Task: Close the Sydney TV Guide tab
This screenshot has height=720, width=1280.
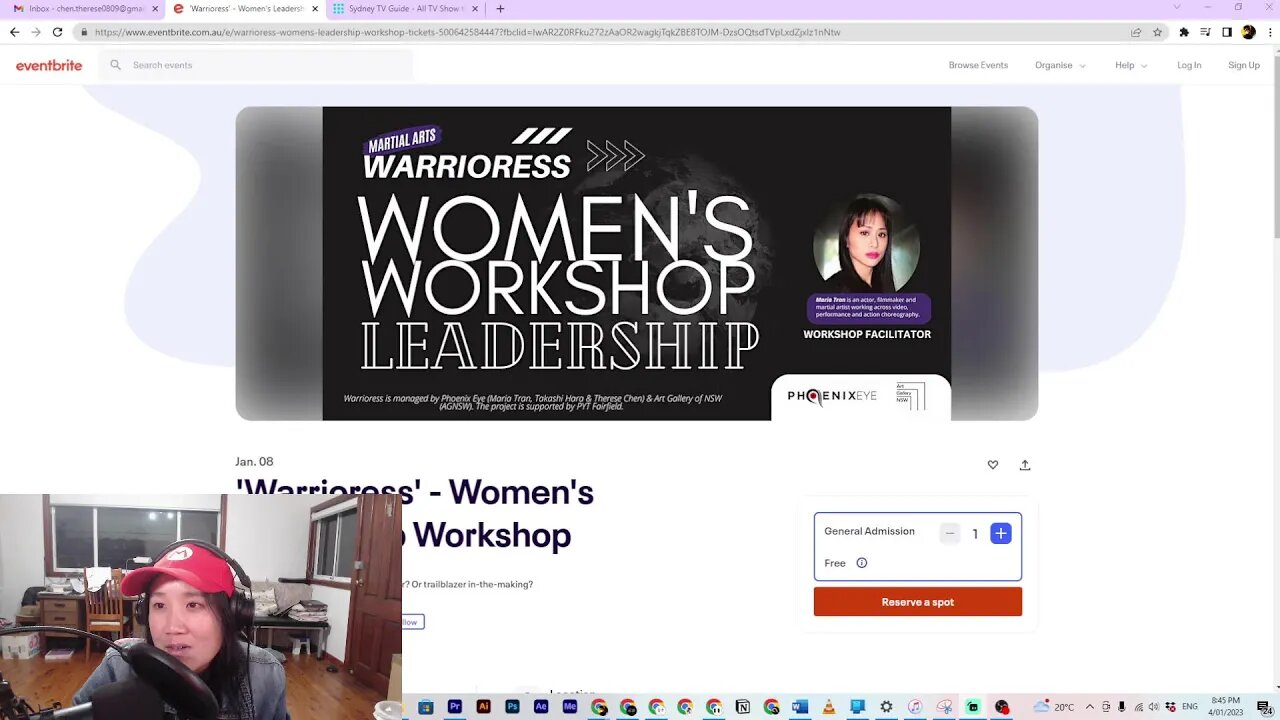Action: click(x=475, y=8)
